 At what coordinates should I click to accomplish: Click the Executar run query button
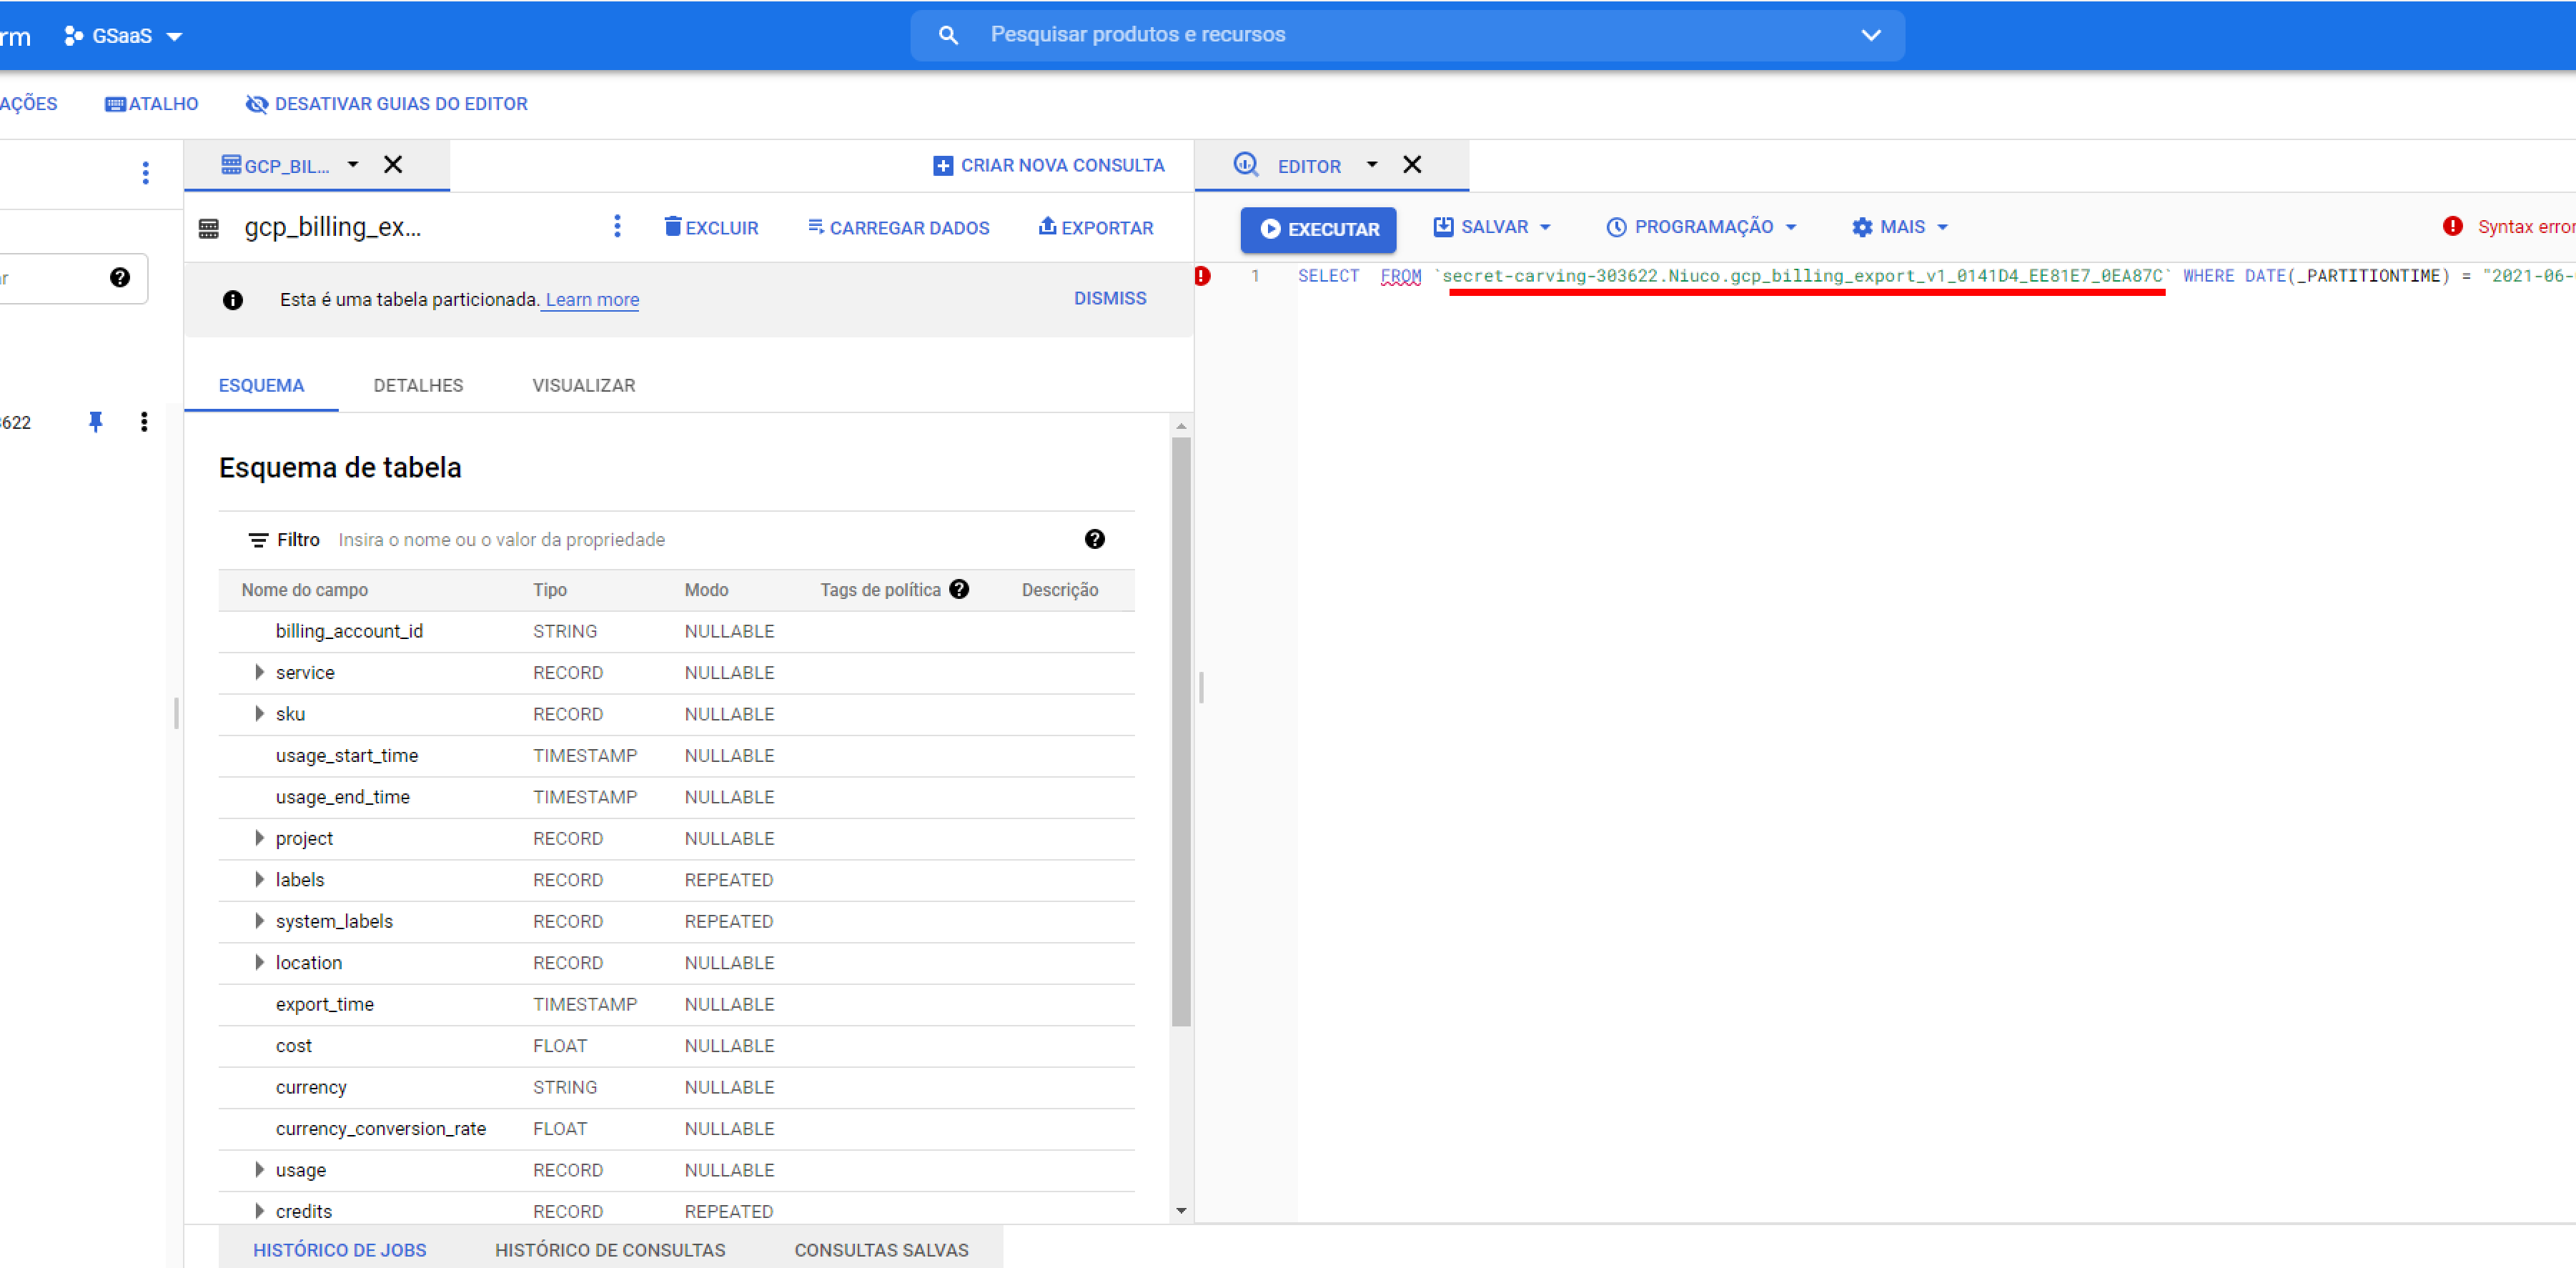pyautogui.click(x=1318, y=229)
